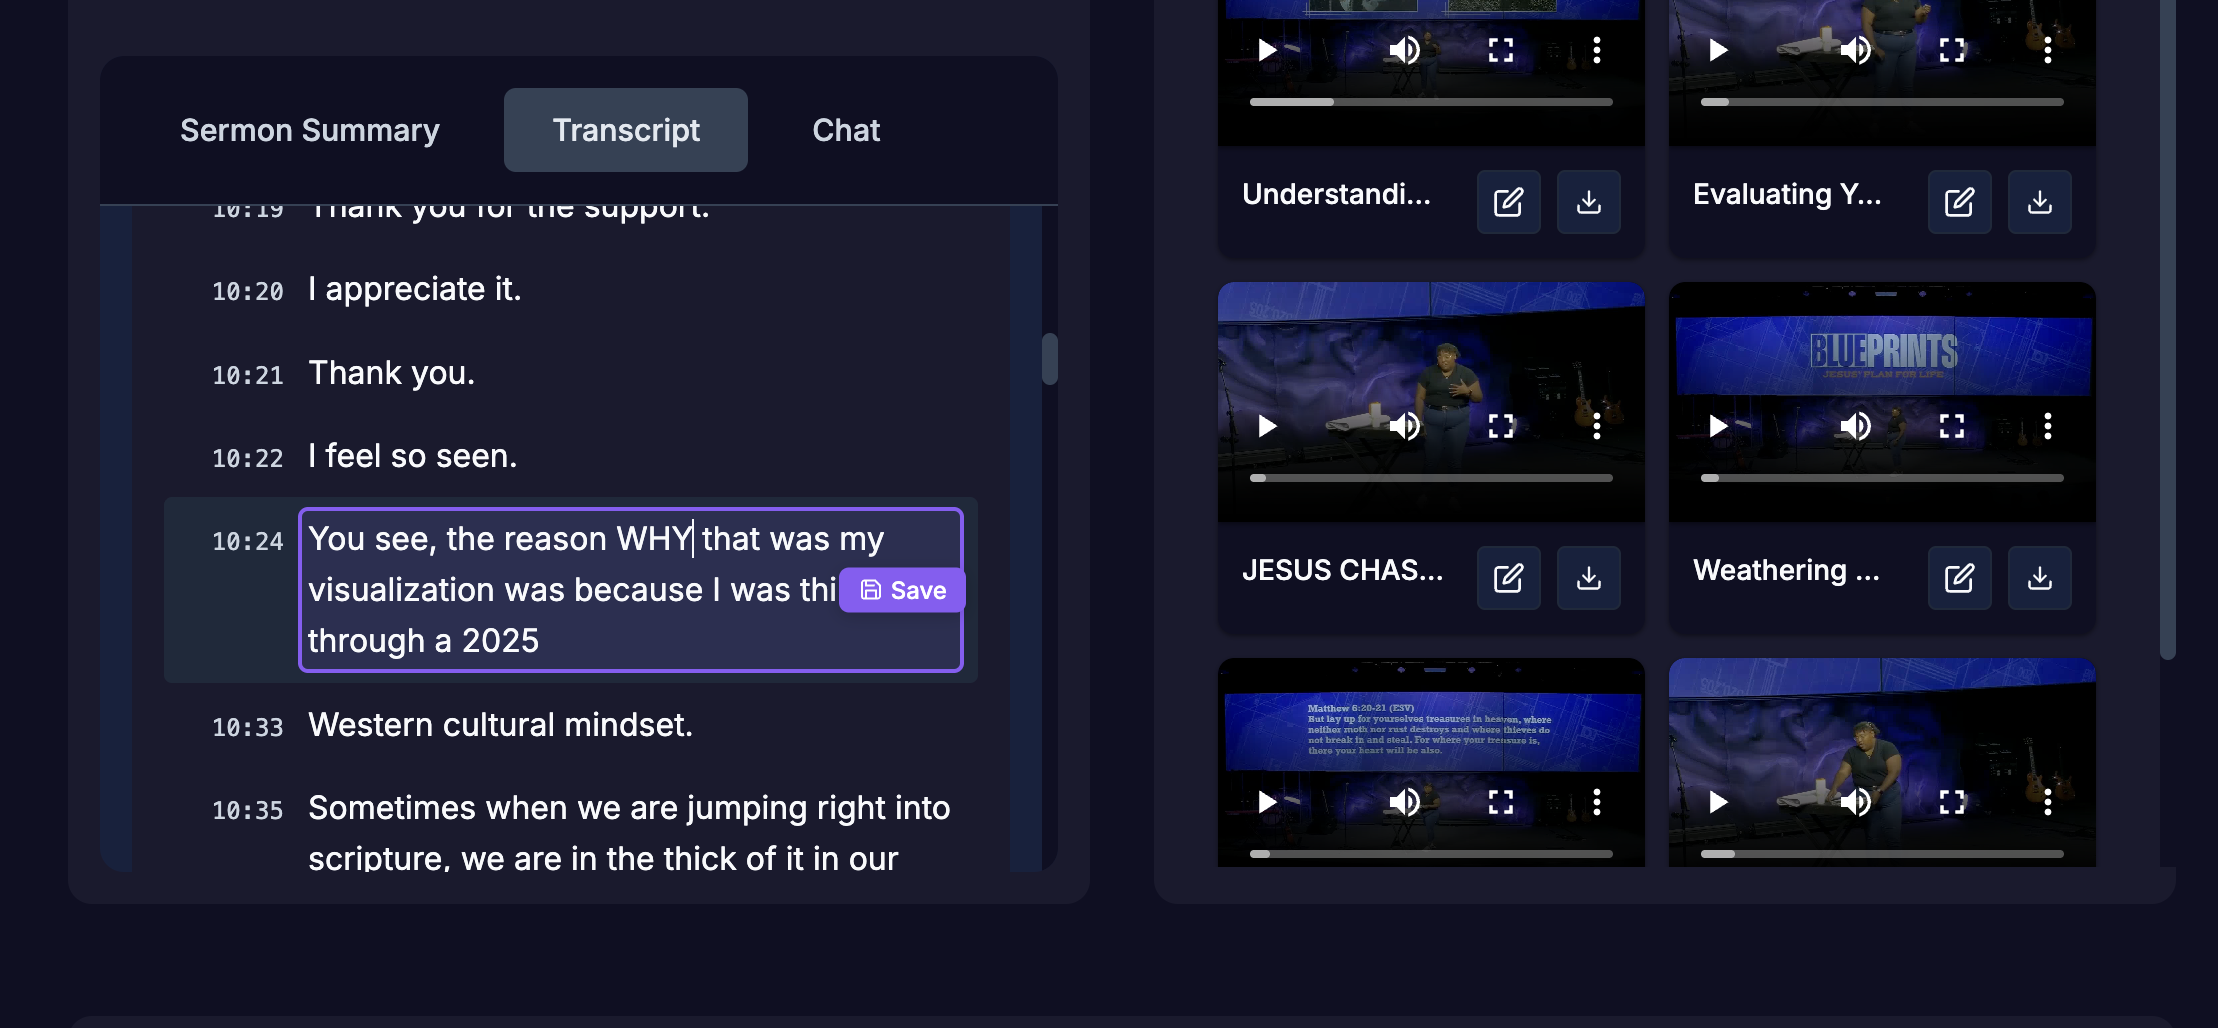Download the Weathering clip
The width and height of the screenshot is (2218, 1028).
(2039, 578)
